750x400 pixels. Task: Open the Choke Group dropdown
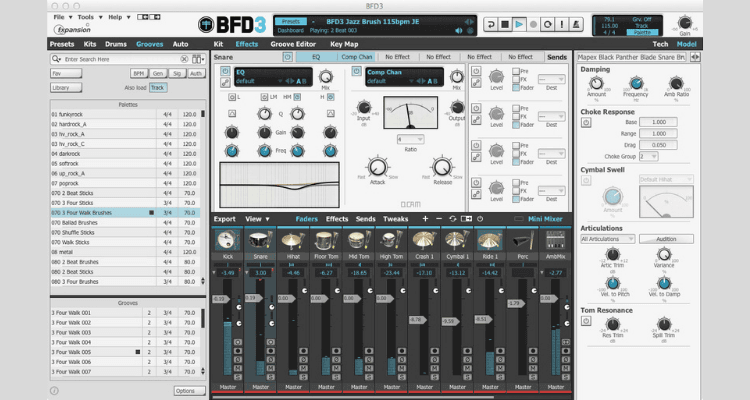[x=649, y=156]
